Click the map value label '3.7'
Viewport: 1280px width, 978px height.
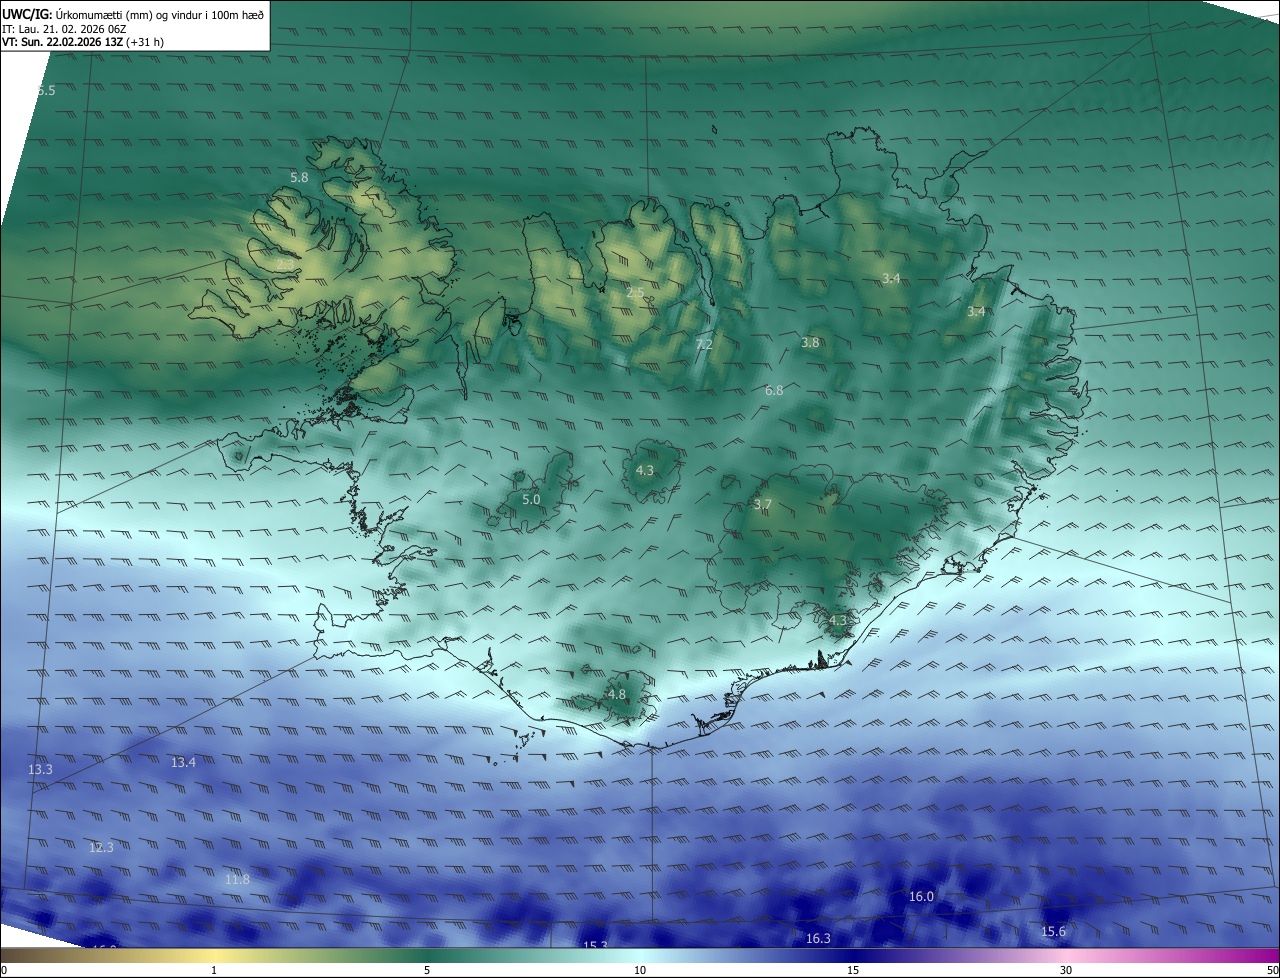tap(762, 504)
